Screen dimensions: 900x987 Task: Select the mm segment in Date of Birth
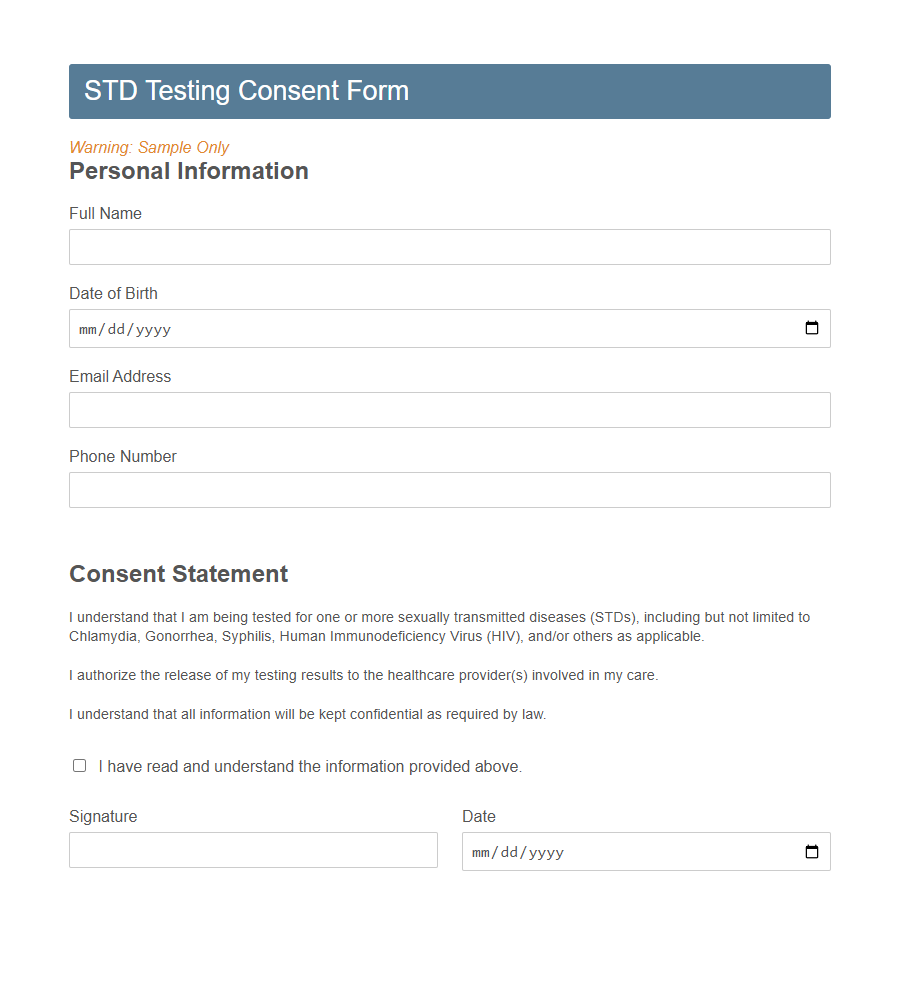click(x=90, y=328)
